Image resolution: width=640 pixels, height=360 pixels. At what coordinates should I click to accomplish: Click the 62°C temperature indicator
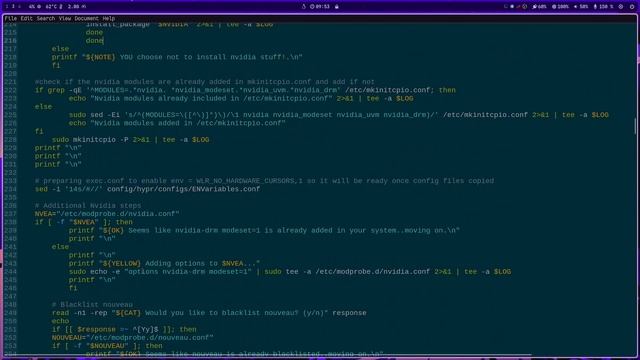pyautogui.click(x=54, y=7)
